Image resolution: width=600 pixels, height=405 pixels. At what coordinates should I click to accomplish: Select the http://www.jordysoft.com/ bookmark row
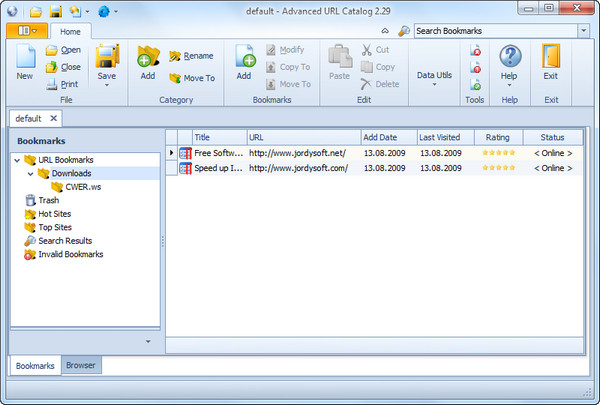click(300, 168)
